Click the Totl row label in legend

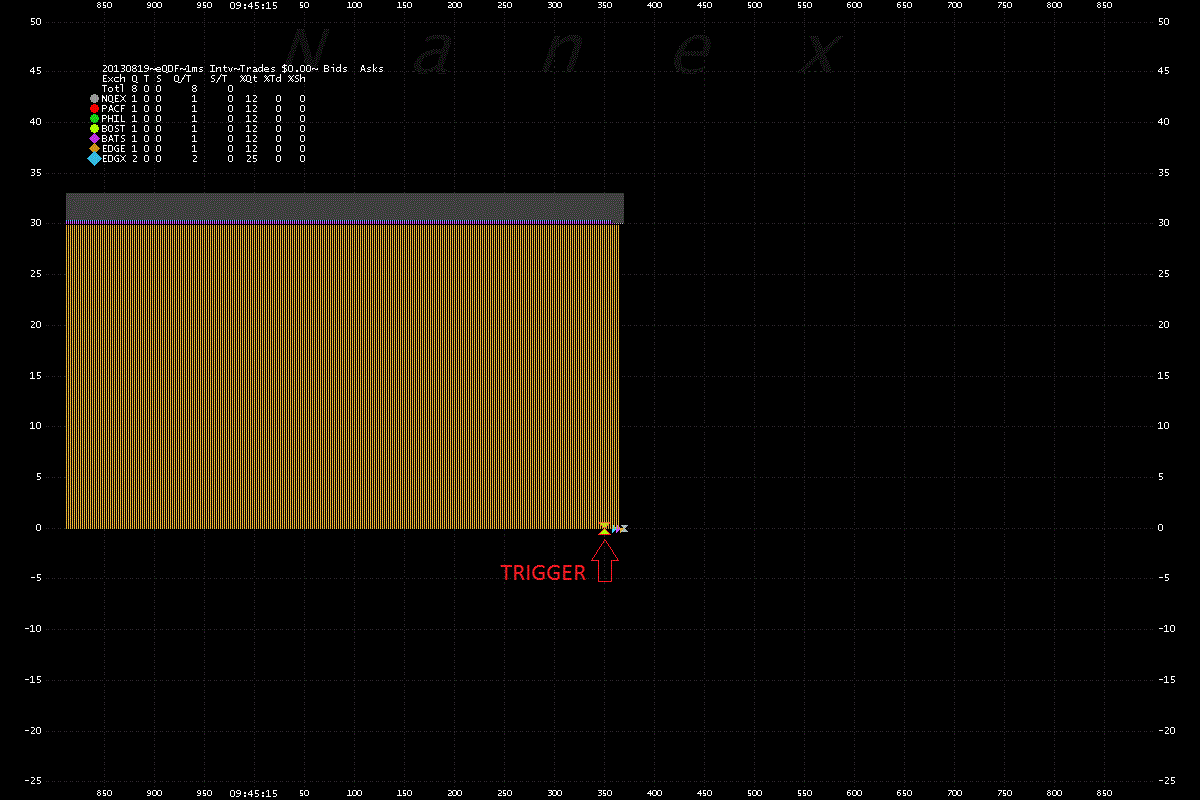click(113, 88)
